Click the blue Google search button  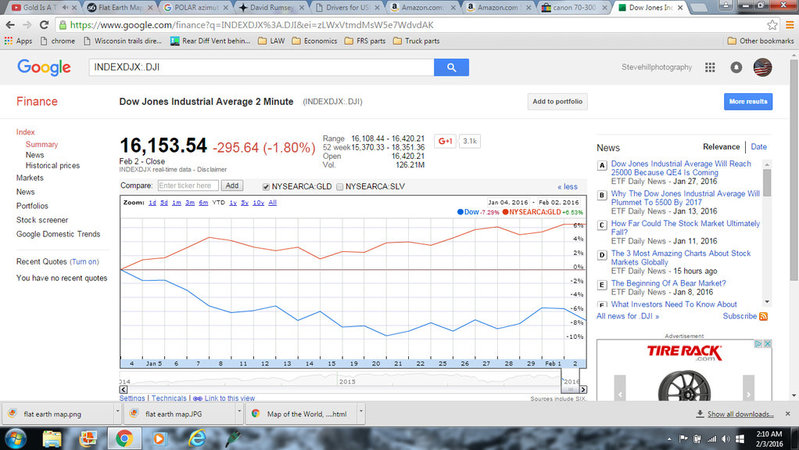pos(451,67)
